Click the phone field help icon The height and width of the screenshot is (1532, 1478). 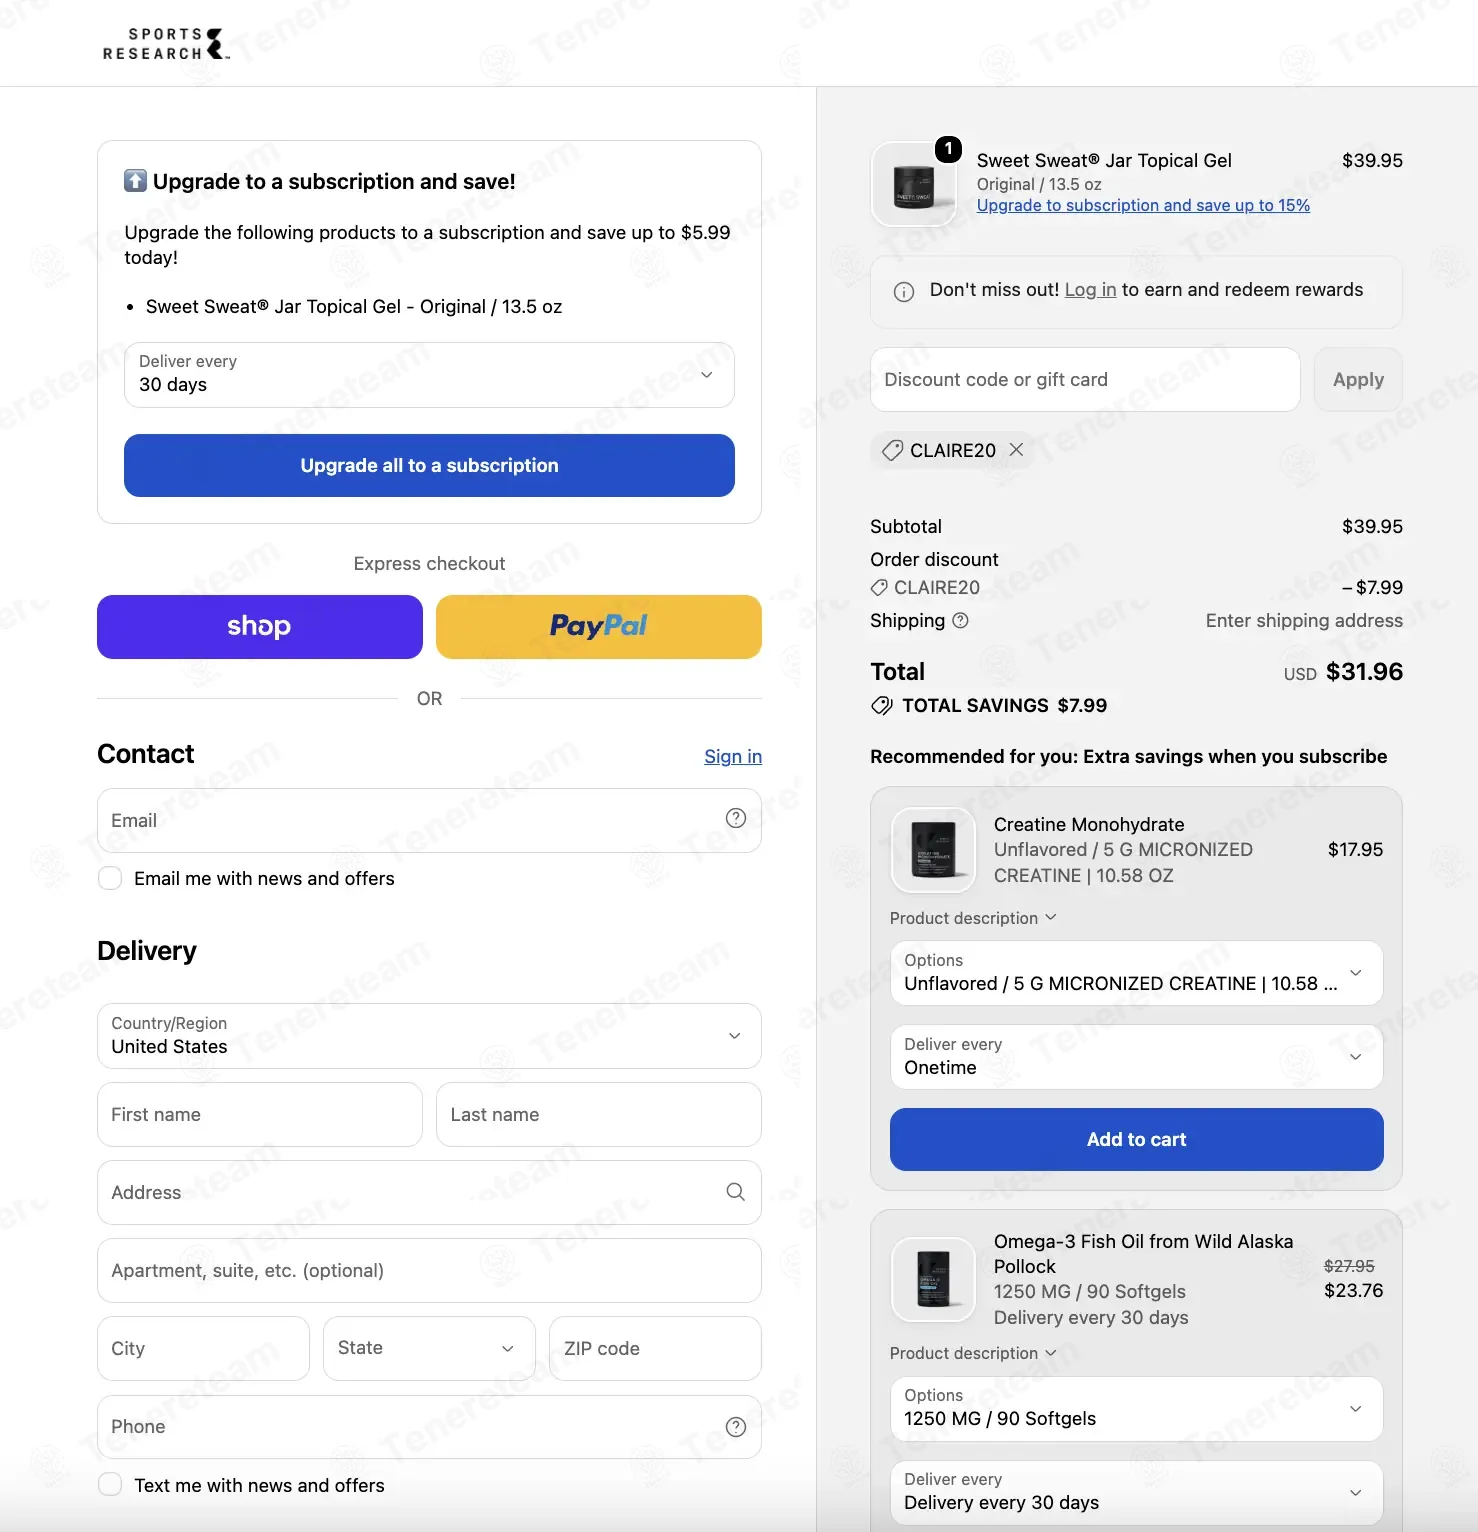(x=736, y=1427)
